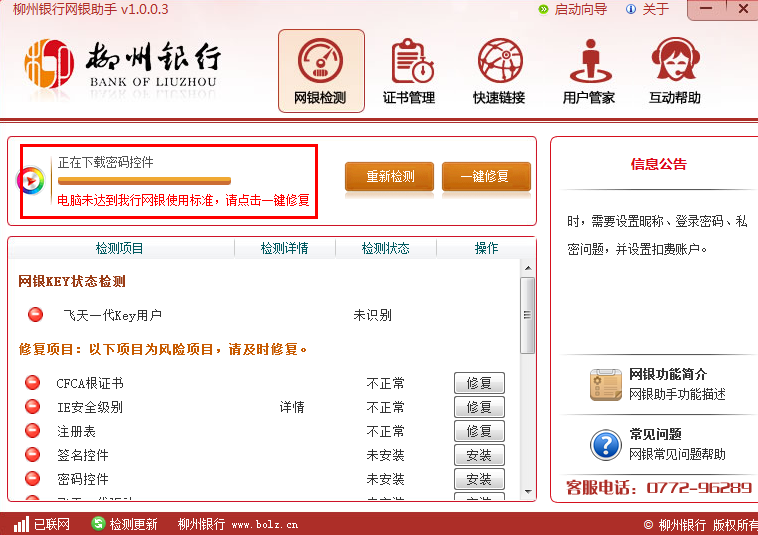Click red status icon for CFCA根证书
This screenshot has height=535, width=758.
point(32,383)
